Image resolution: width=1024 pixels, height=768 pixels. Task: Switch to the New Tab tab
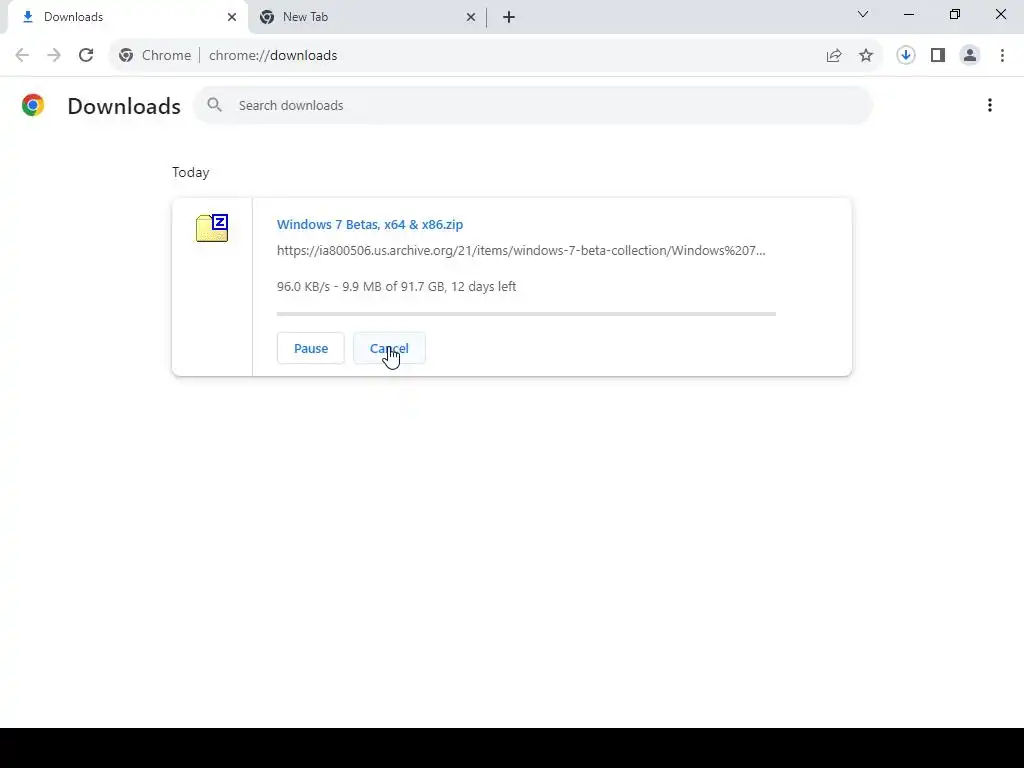click(x=367, y=17)
